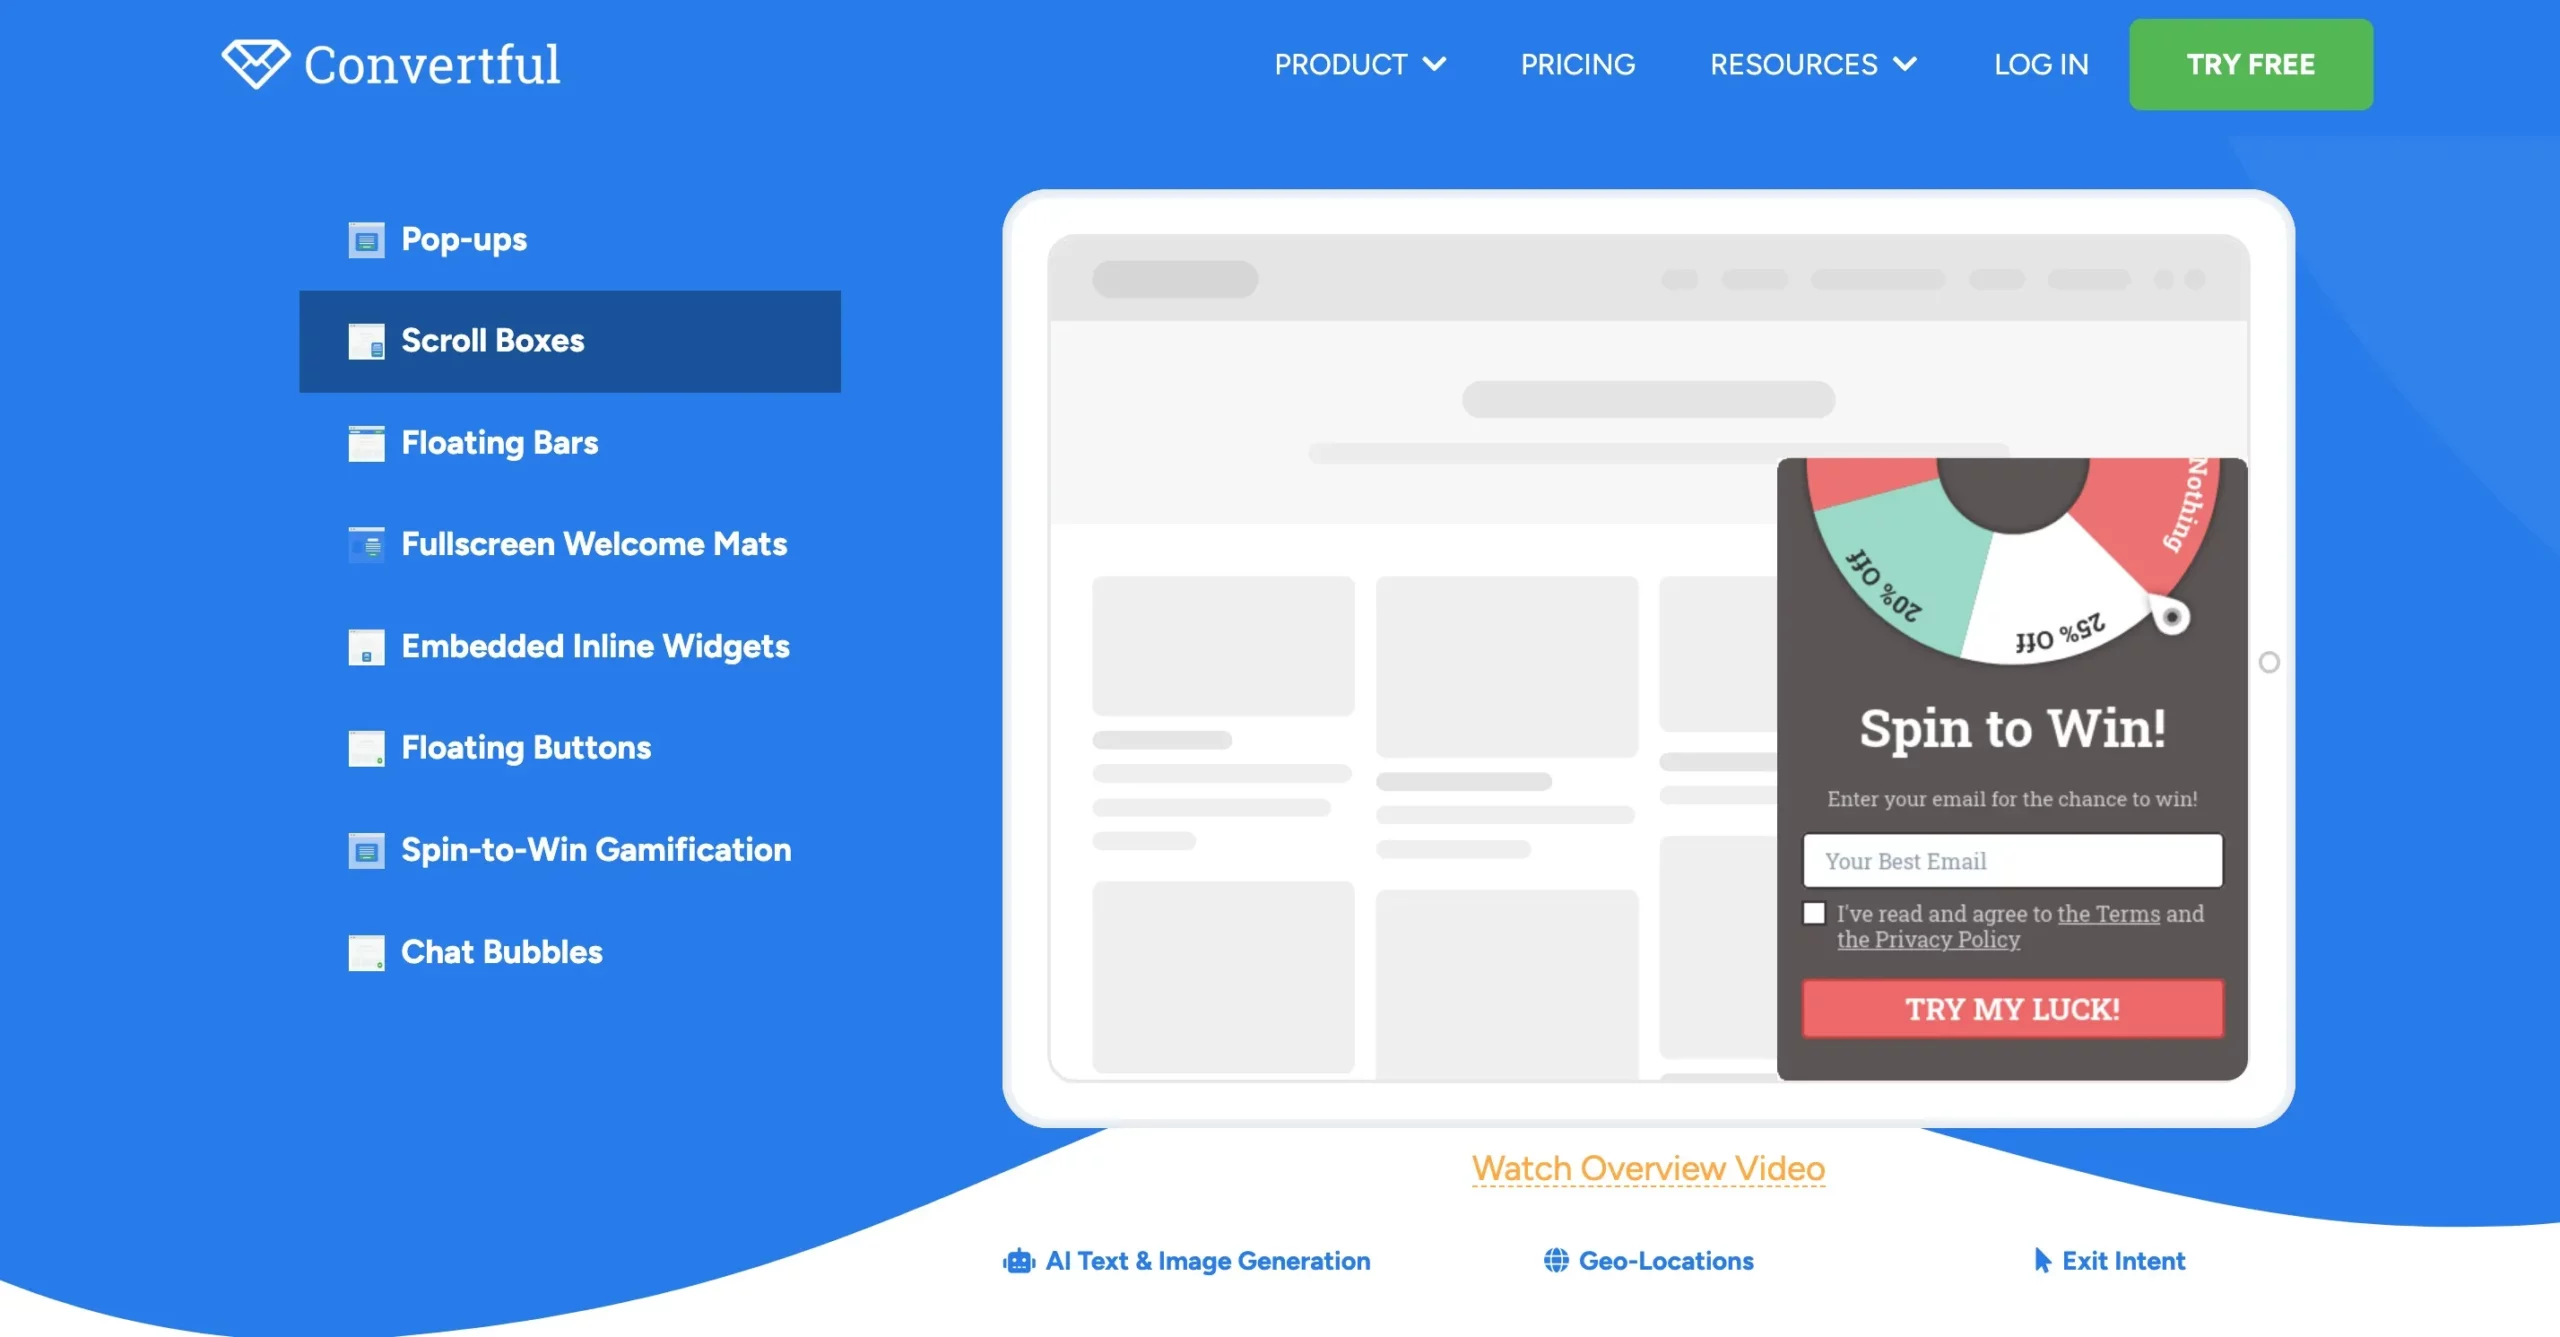2560x1337 pixels.
Task: Select the Chat Bubbles icon
Action: pos(364,951)
